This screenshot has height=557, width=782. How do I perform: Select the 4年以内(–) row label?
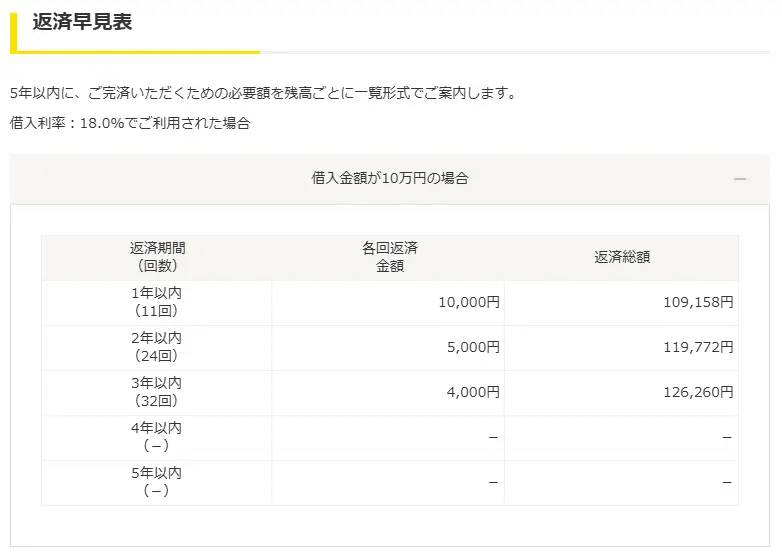click(157, 437)
